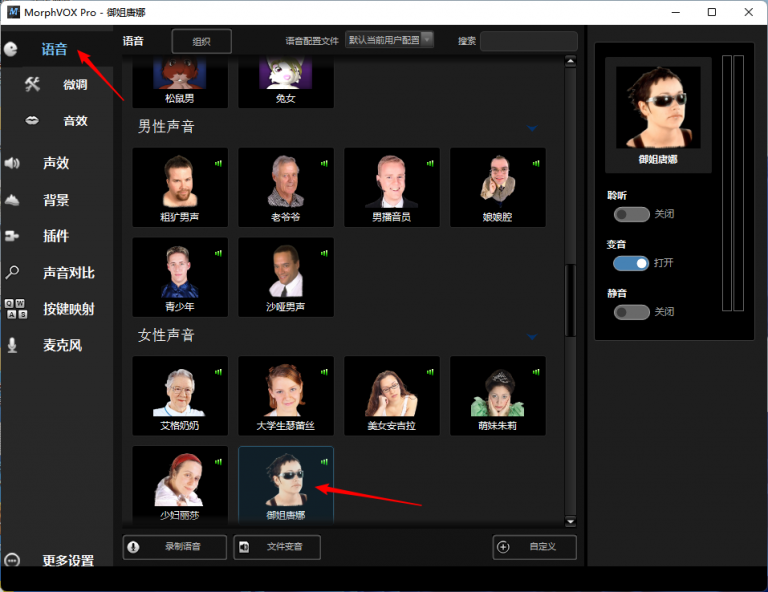Image resolution: width=768 pixels, height=592 pixels.
Task: Choose the 少妇丽莎 voice
Action: coord(180,485)
